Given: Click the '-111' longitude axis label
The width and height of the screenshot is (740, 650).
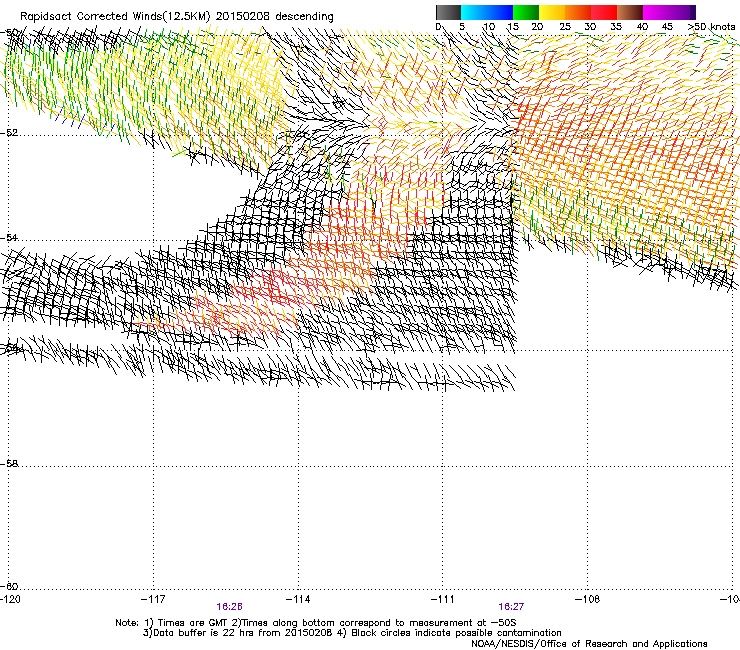Looking at the screenshot, I should pos(443,599).
